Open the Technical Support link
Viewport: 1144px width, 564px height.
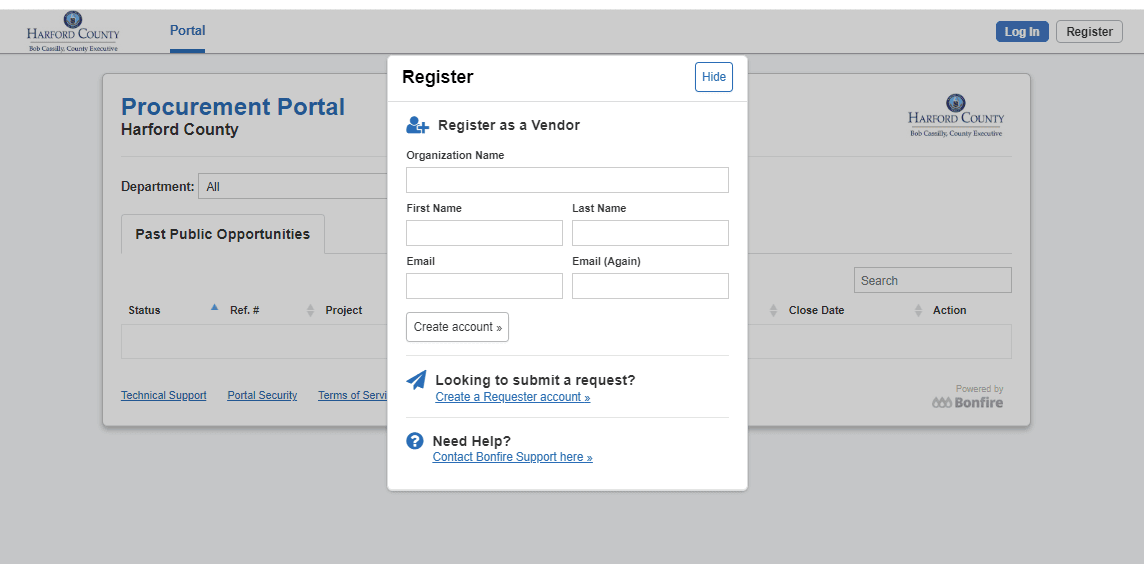163,395
